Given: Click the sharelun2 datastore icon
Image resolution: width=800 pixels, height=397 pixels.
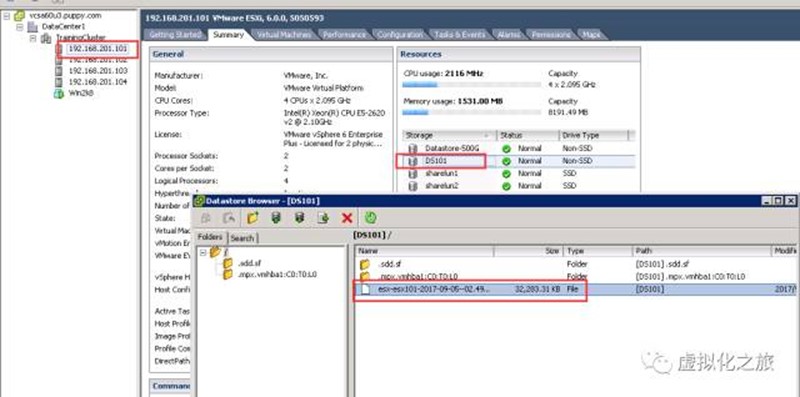Looking at the screenshot, I should (413, 186).
